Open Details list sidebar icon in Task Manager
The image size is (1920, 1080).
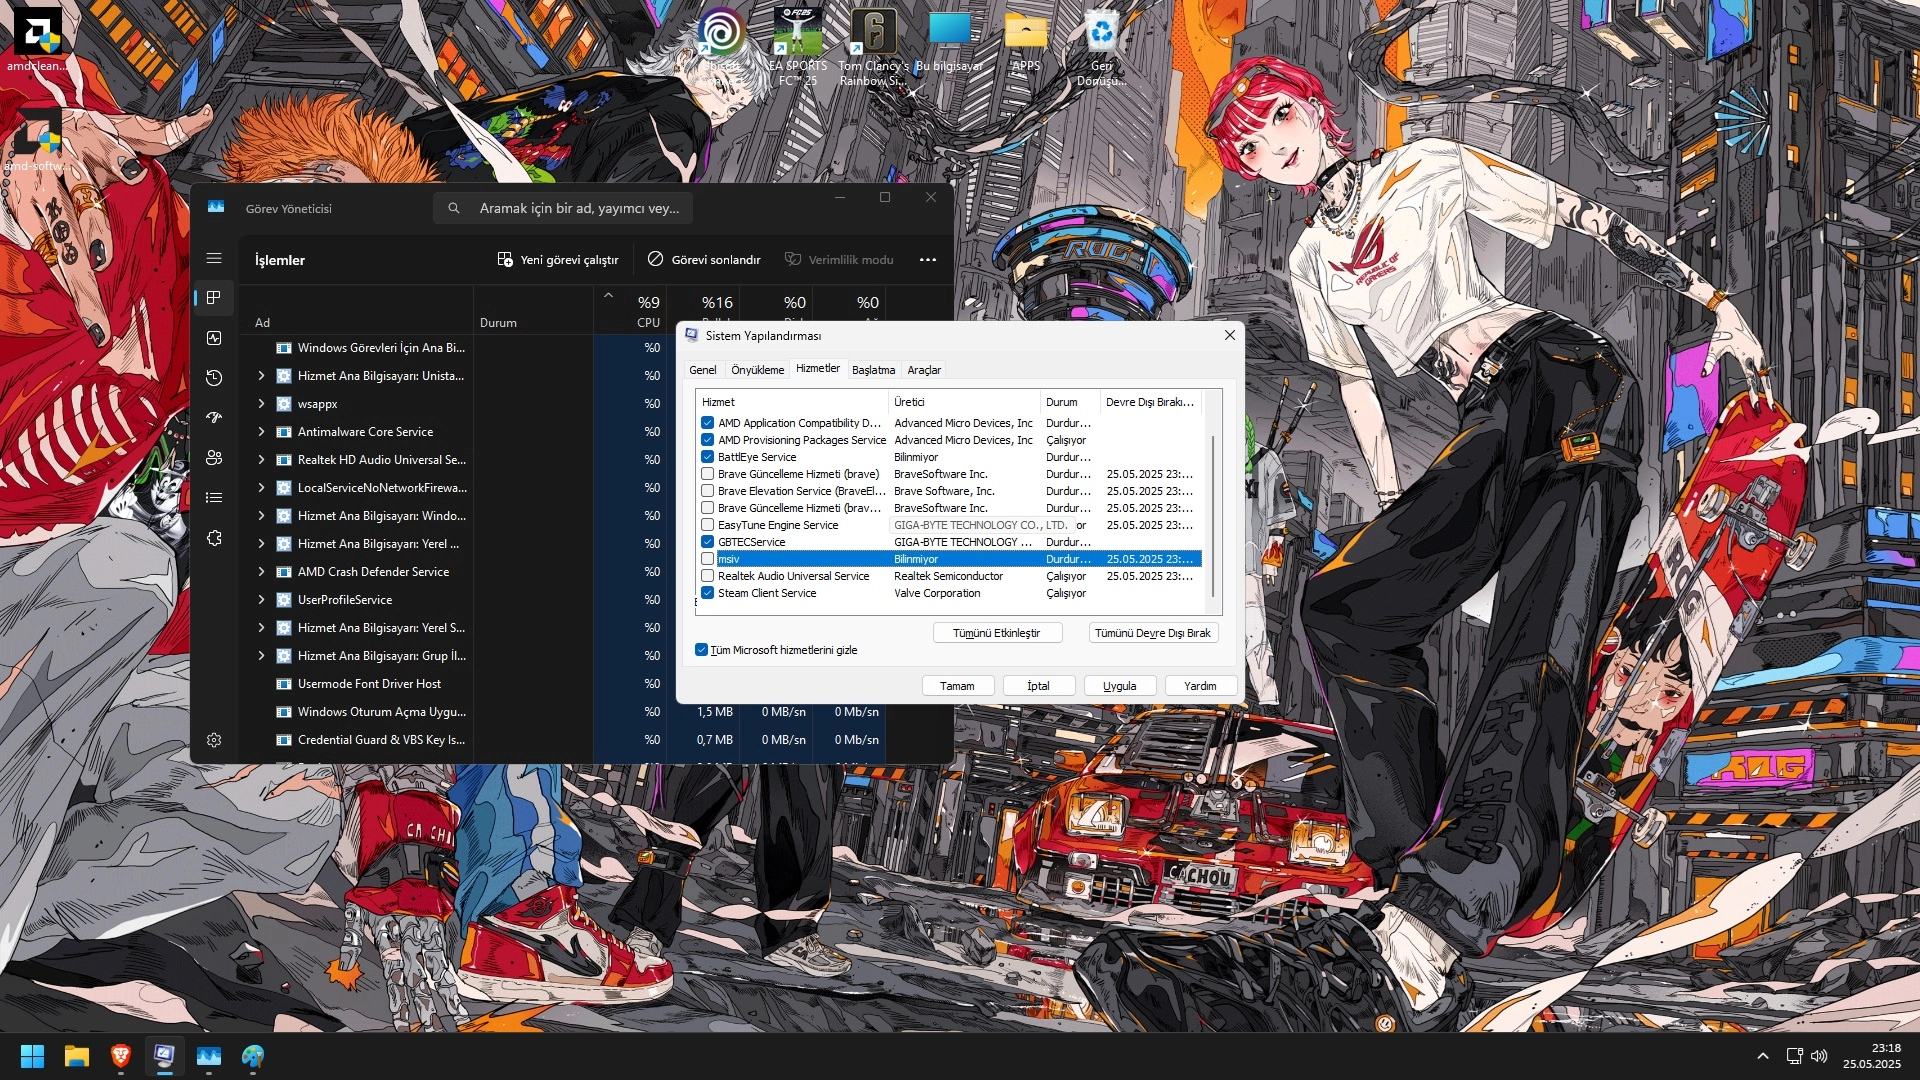click(x=214, y=498)
